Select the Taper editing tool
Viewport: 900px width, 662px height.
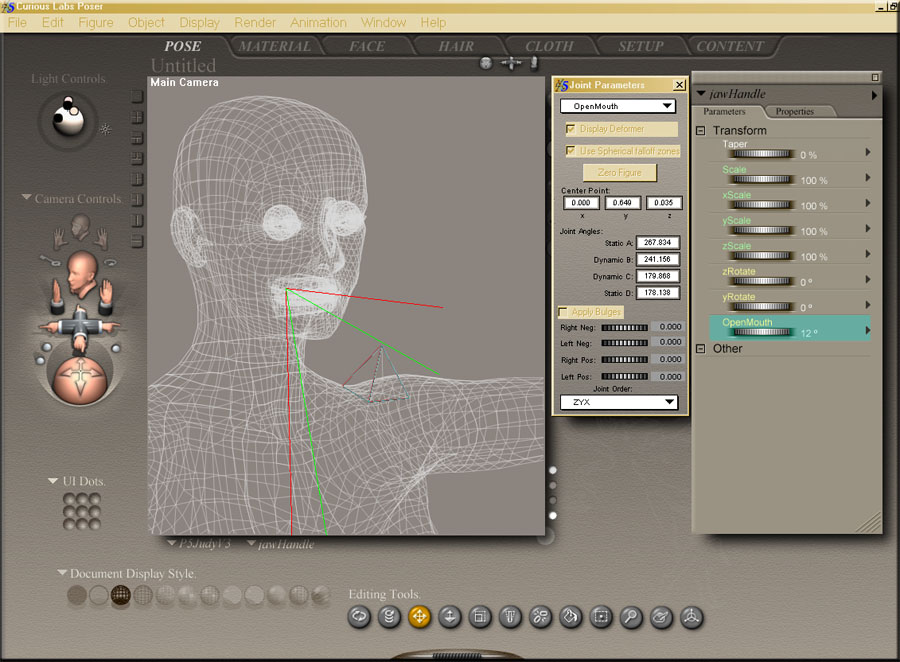coord(511,617)
